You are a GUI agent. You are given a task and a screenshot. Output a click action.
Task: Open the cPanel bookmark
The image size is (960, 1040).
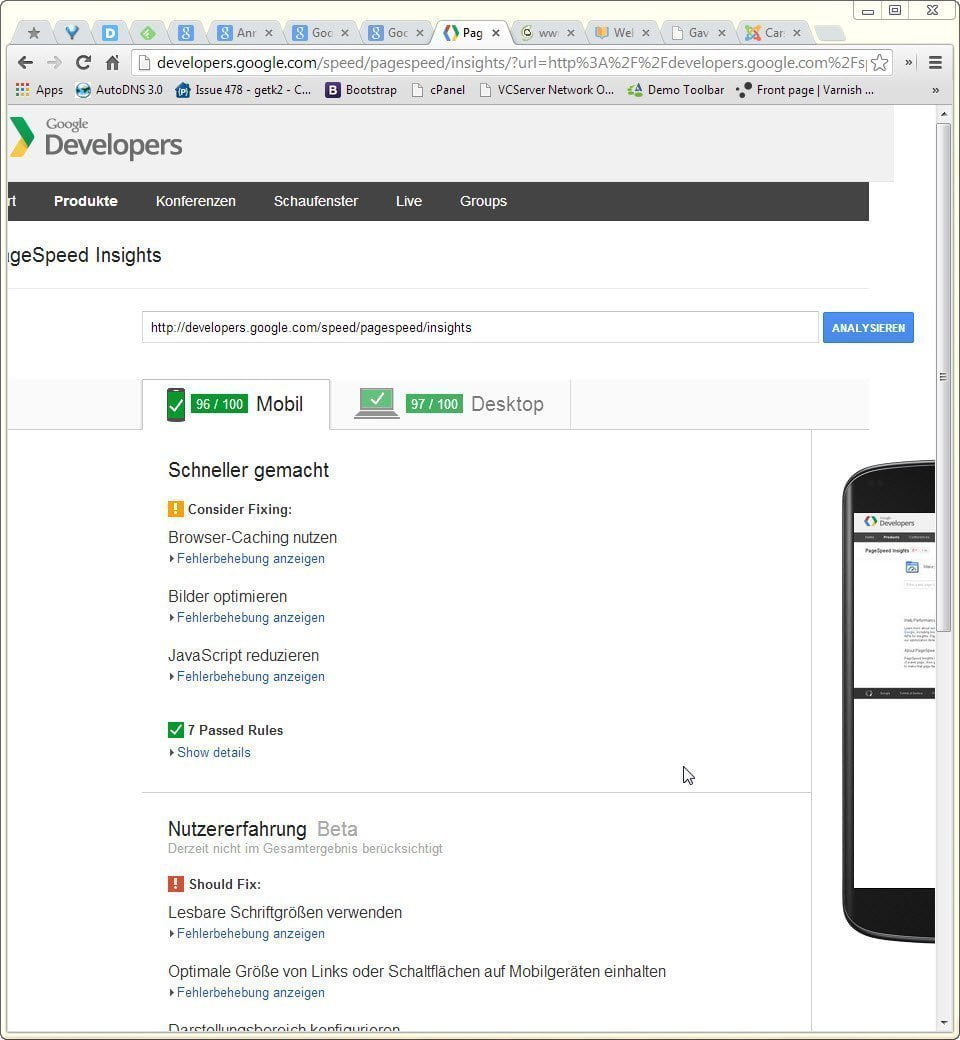click(x=438, y=90)
